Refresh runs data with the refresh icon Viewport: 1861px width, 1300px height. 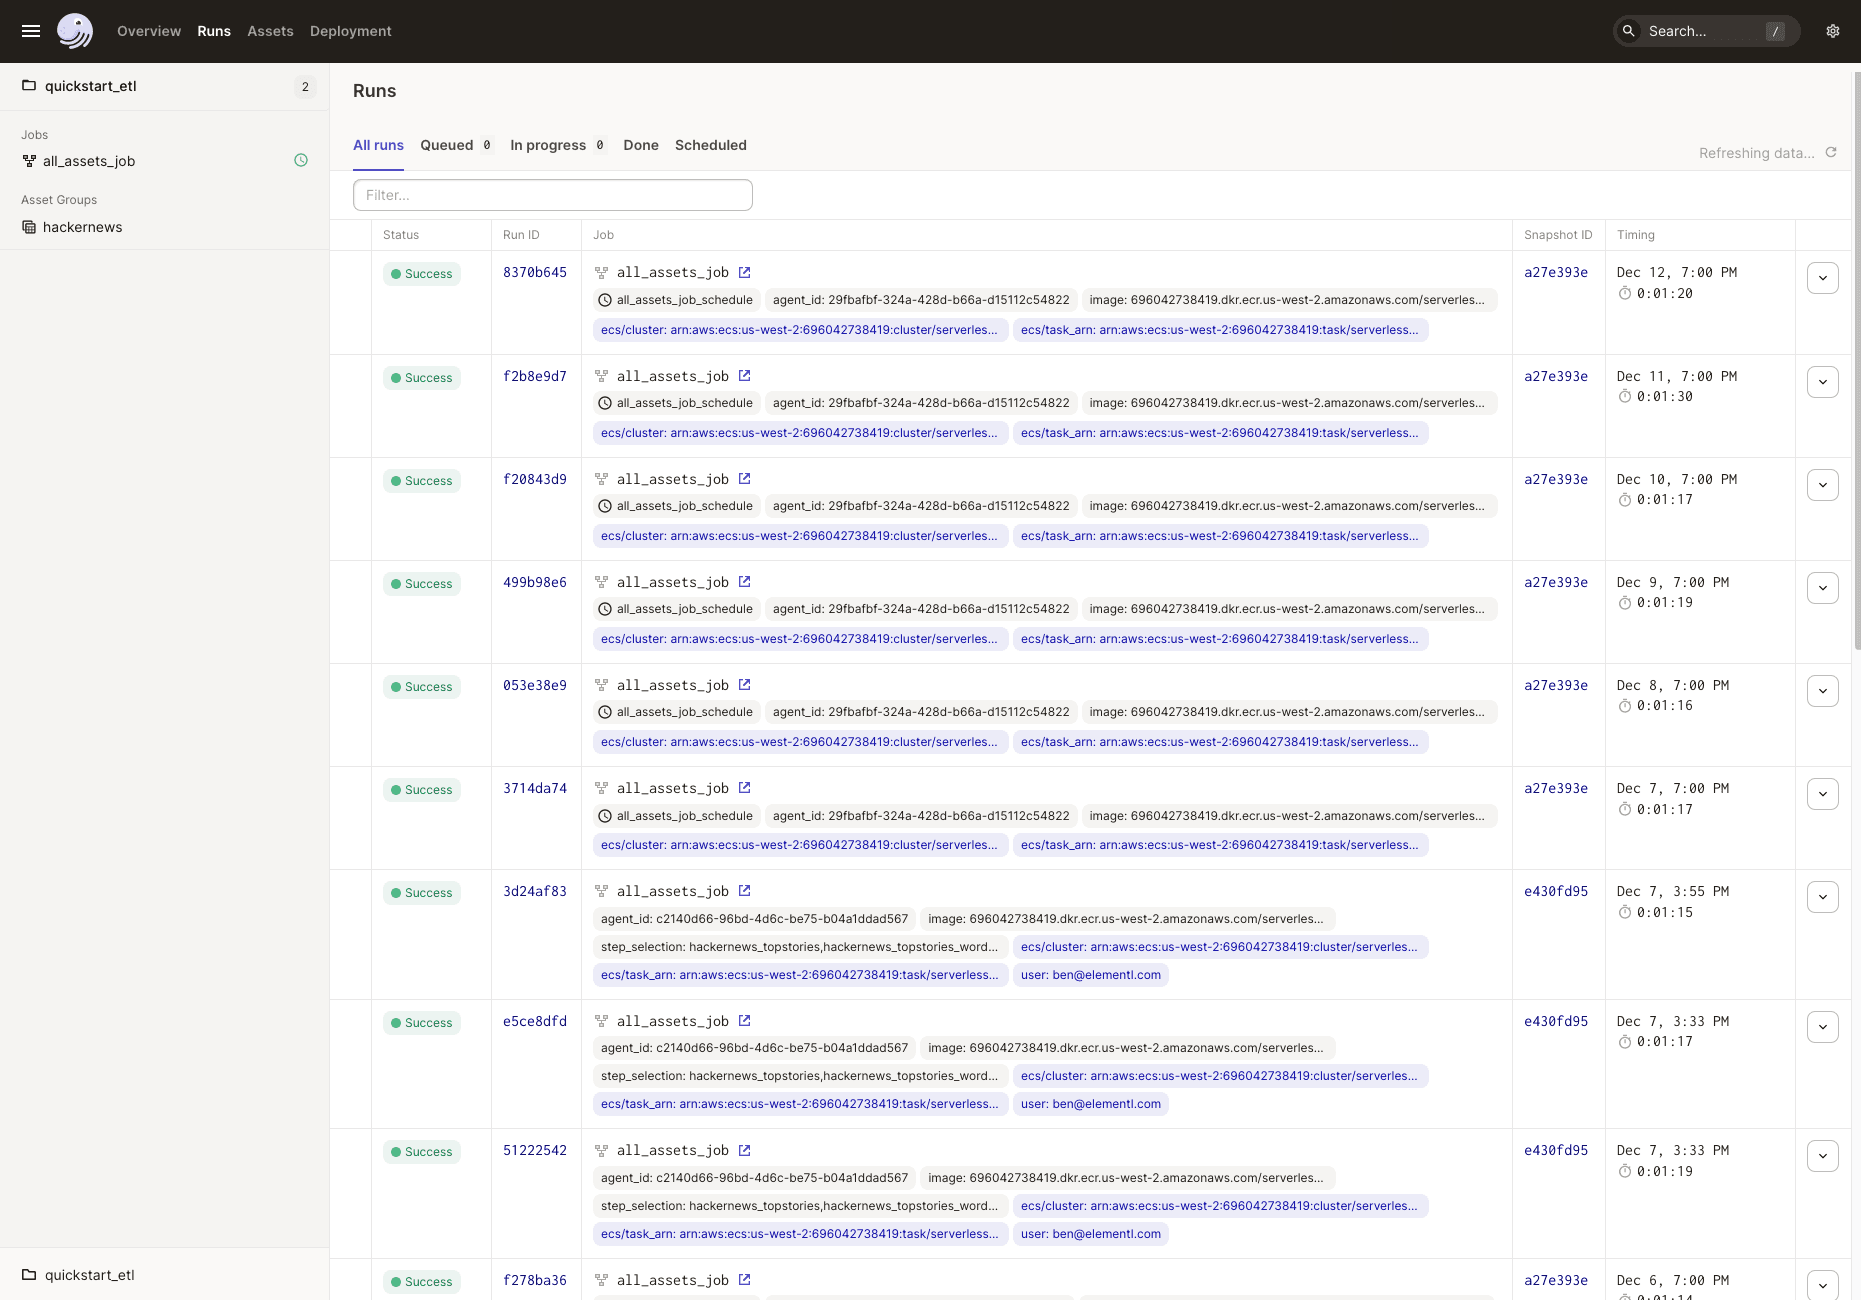click(x=1832, y=152)
